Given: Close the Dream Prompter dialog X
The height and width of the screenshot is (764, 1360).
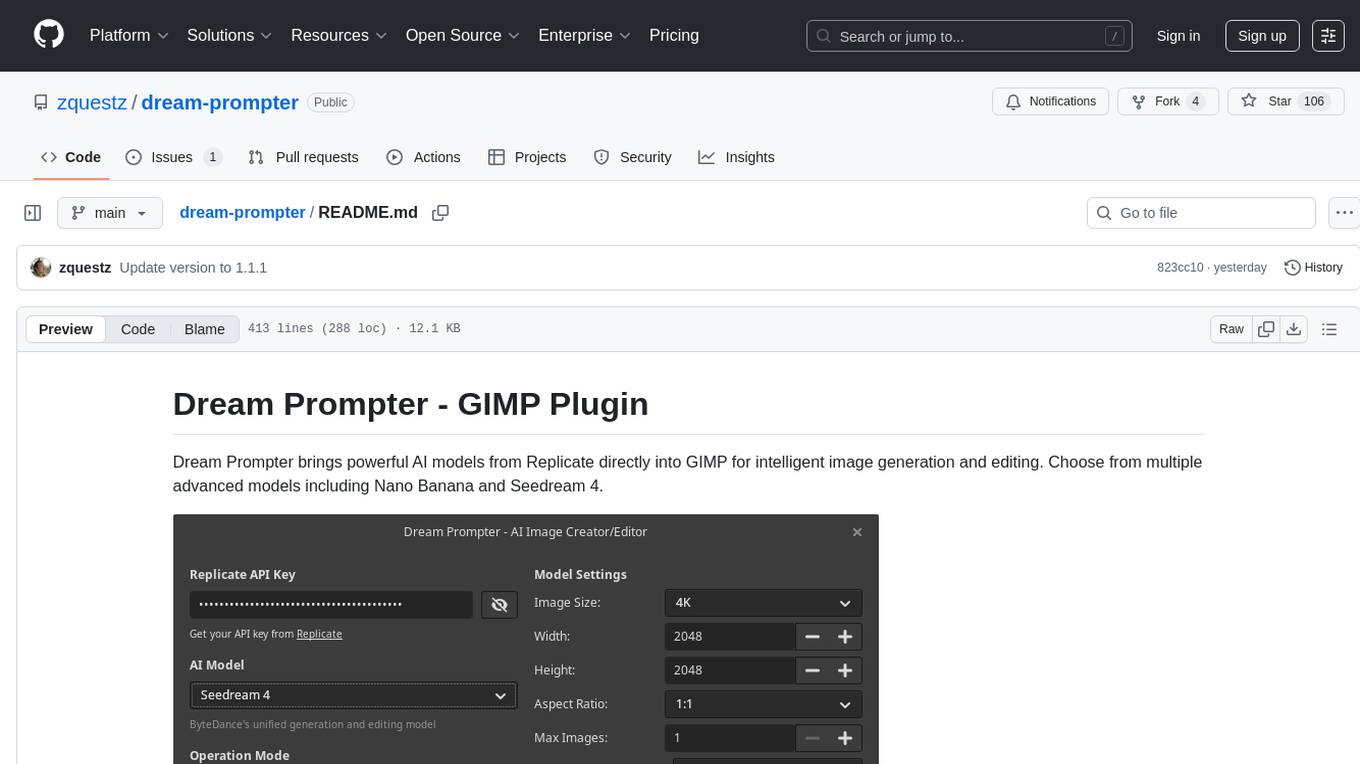Looking at the screenshot, I should tap(857, 532).
